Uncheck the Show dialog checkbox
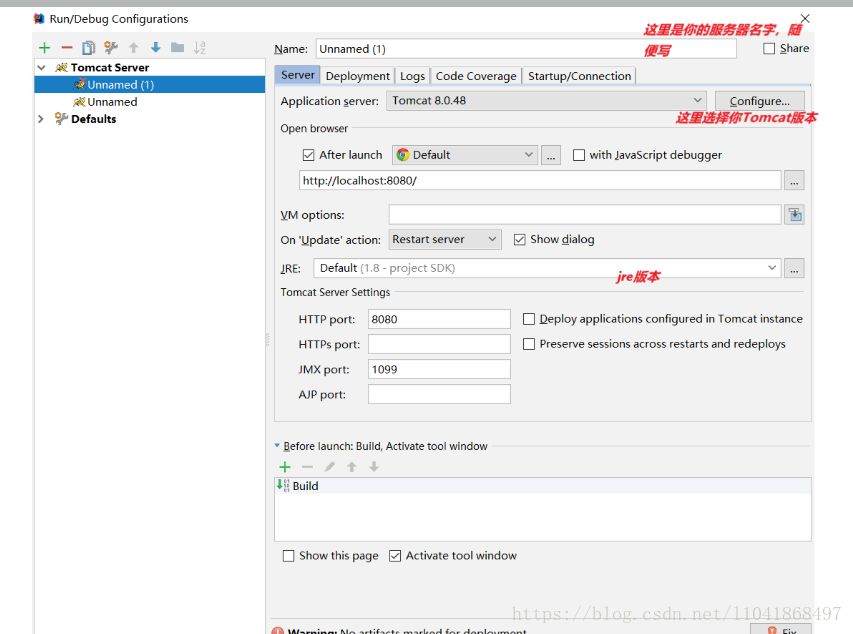The width and height of the screenshot is (853, 634). tap(520, 239)
